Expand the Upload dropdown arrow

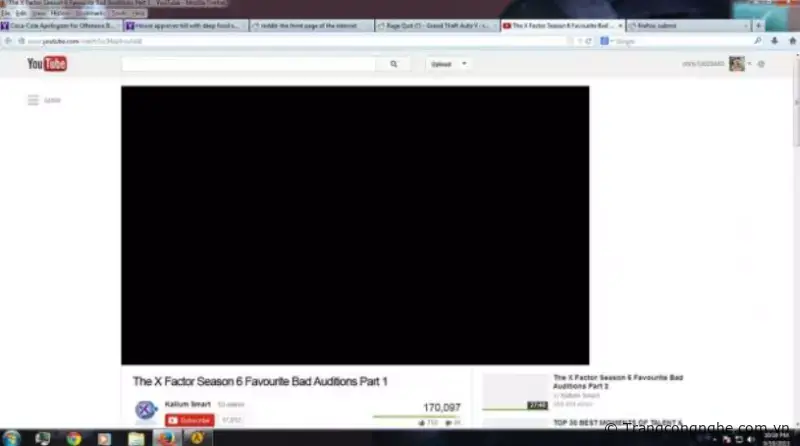pos(465,64)
